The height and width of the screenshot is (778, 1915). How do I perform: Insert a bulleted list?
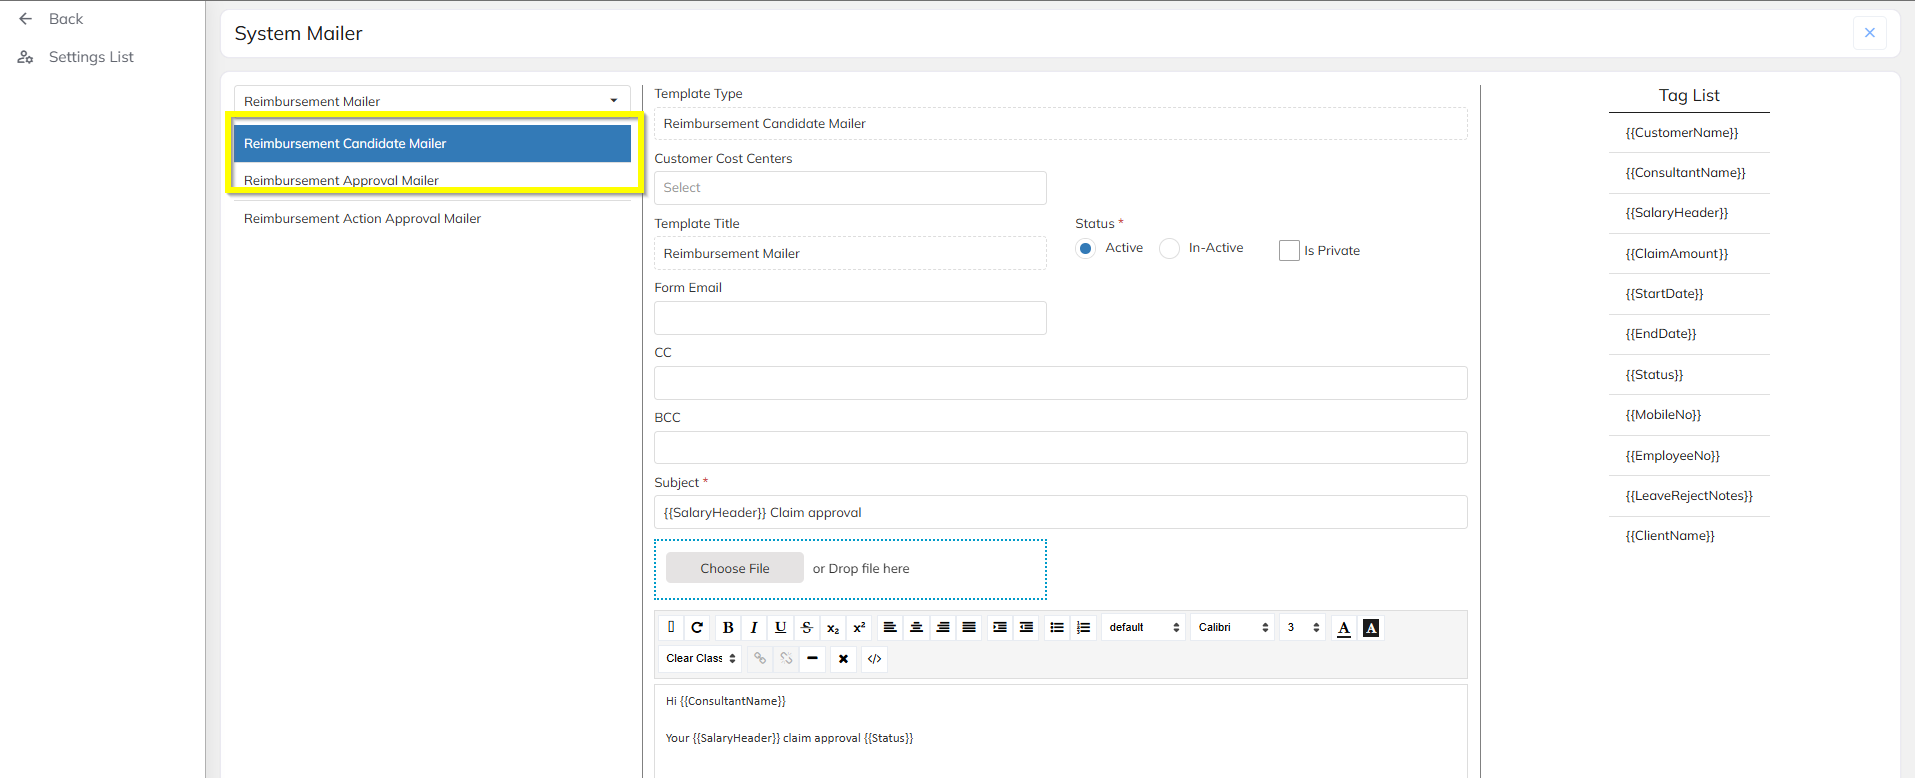pyautogui.click(x=1057, y=628)
